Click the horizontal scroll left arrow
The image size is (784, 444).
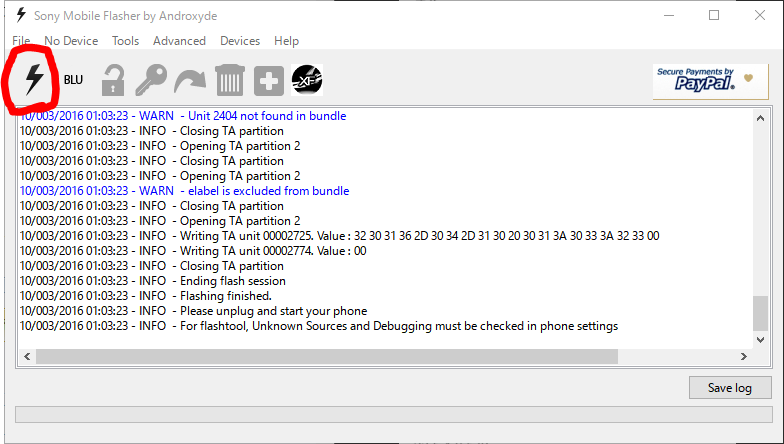27,356
